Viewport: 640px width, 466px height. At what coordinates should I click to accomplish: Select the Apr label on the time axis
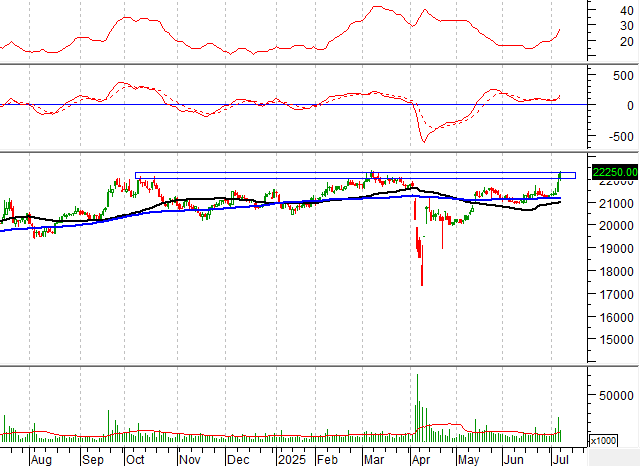(421, 459)
